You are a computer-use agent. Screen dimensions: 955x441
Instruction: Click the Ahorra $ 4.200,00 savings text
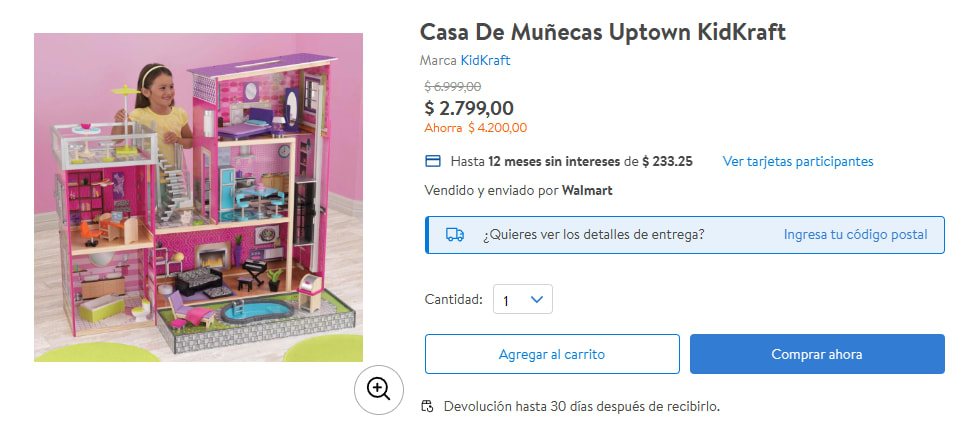coord(476,128)
